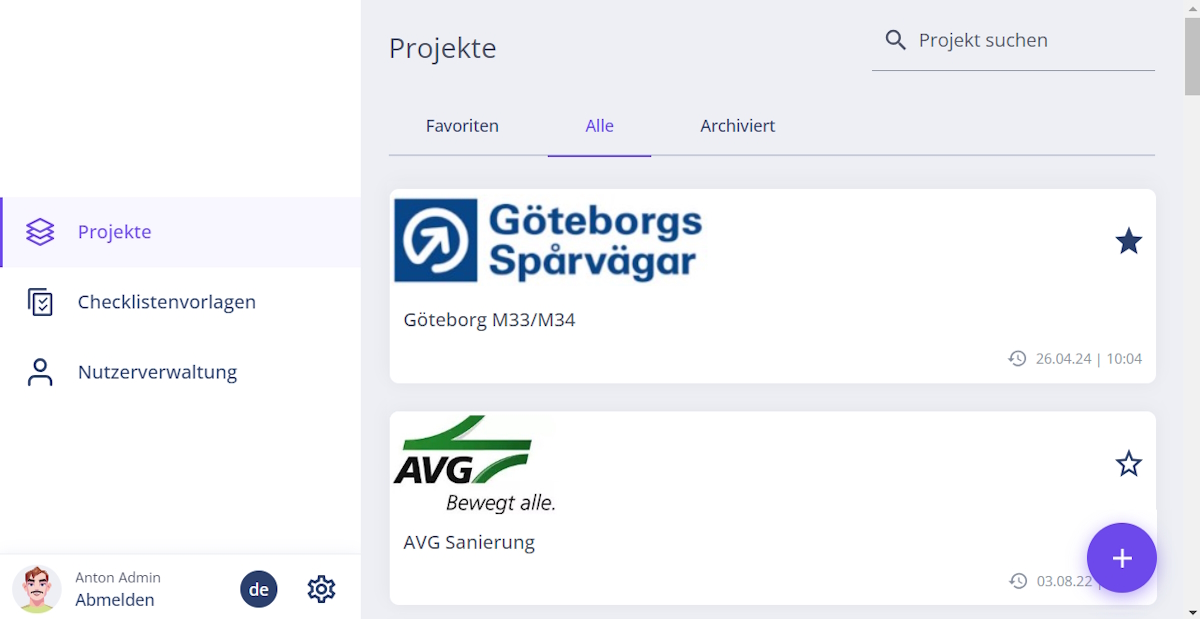Viewport: 1200px width, 619px height.
Task: Click the magnifier search icon
Action: coord(896,40)
